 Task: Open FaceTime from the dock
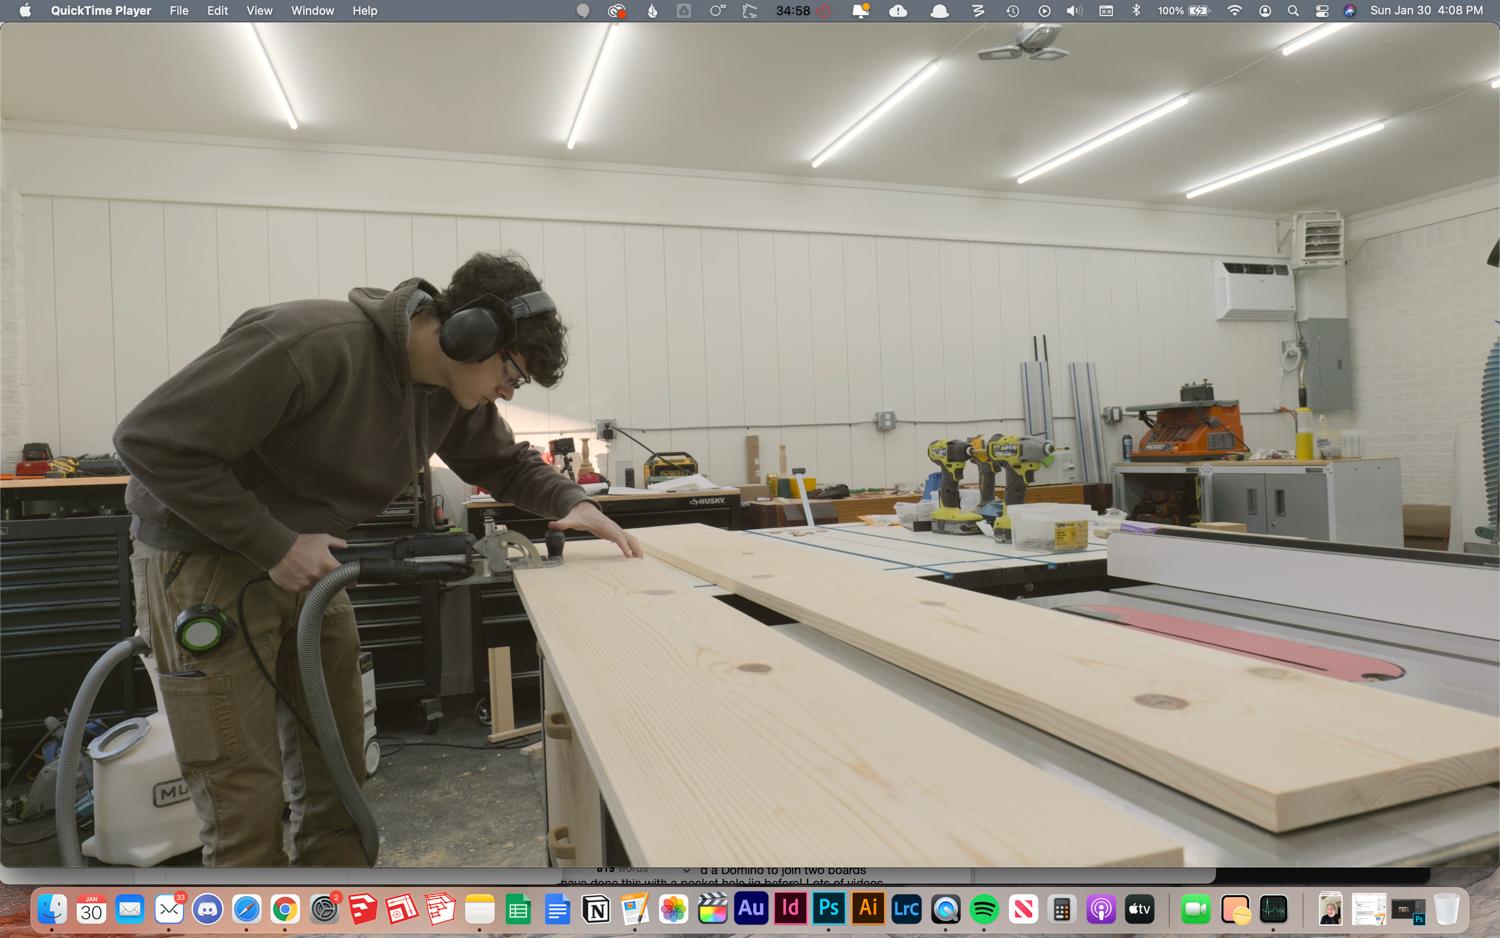pyautogui.click(x=1196, y=909)
